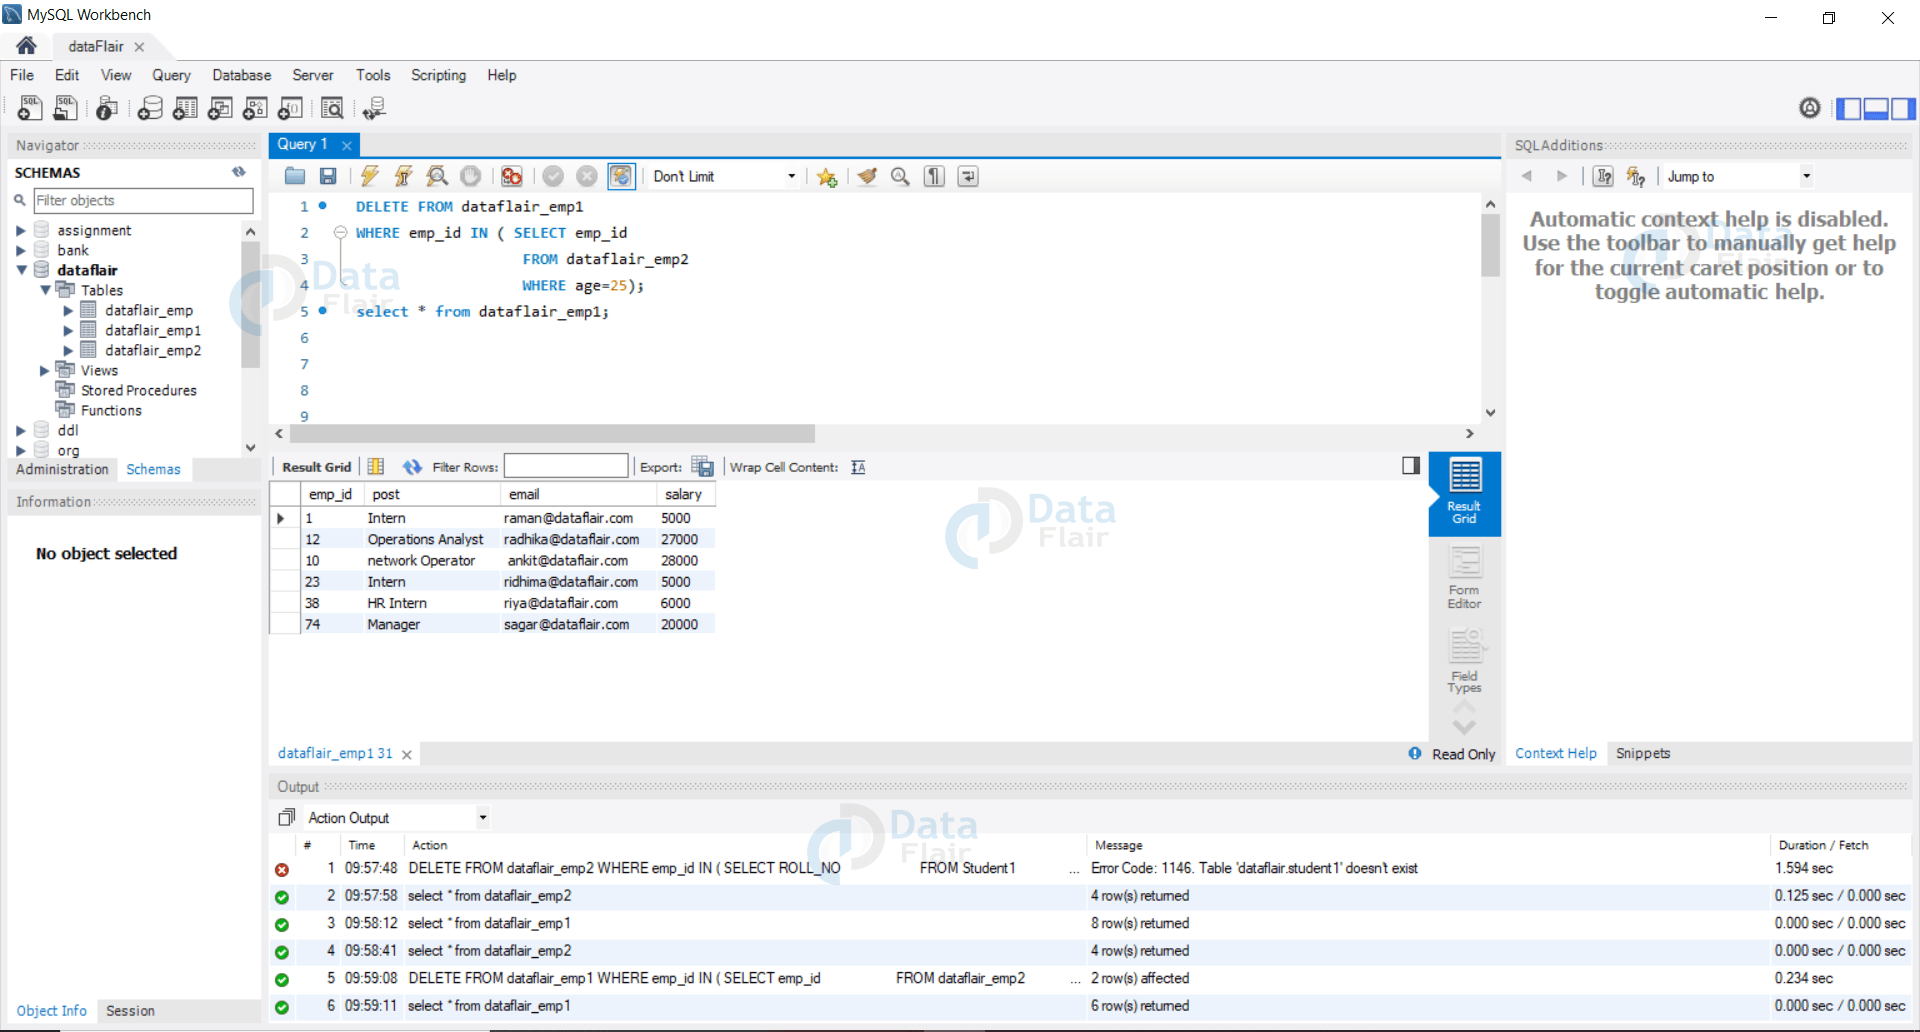Open the Database menu

coord(241,75)
